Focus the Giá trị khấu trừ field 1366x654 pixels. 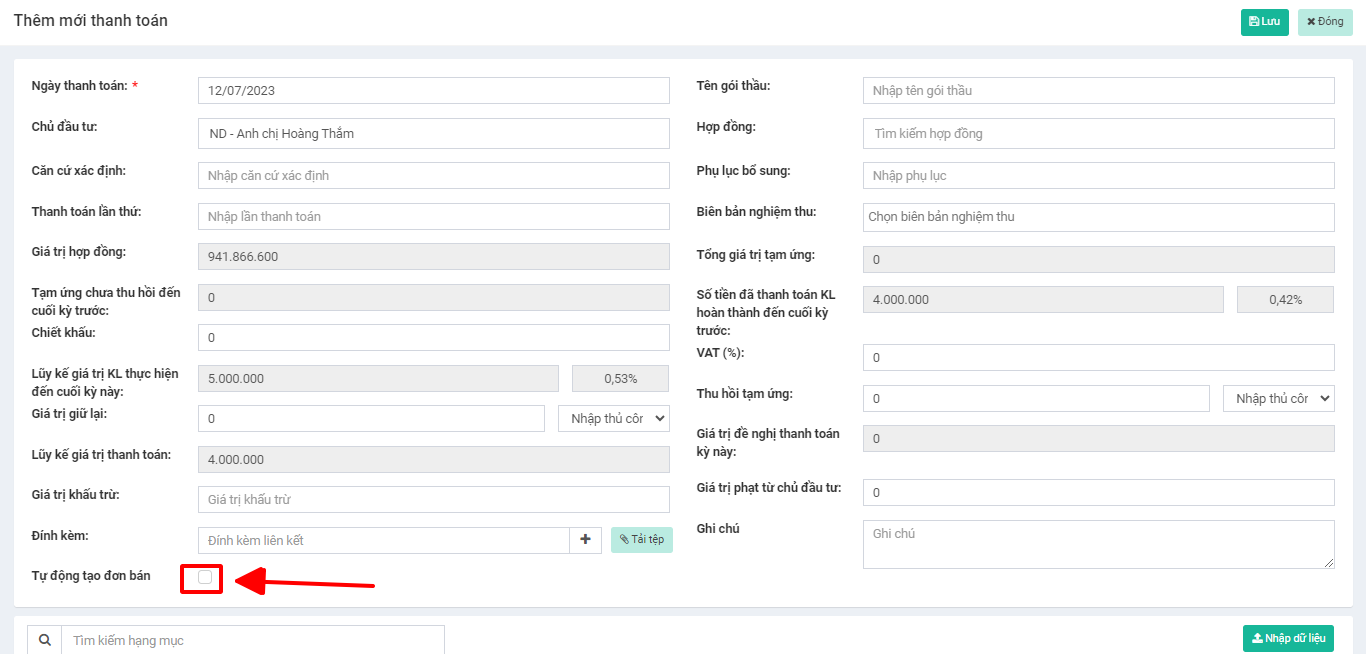(433, 499)
